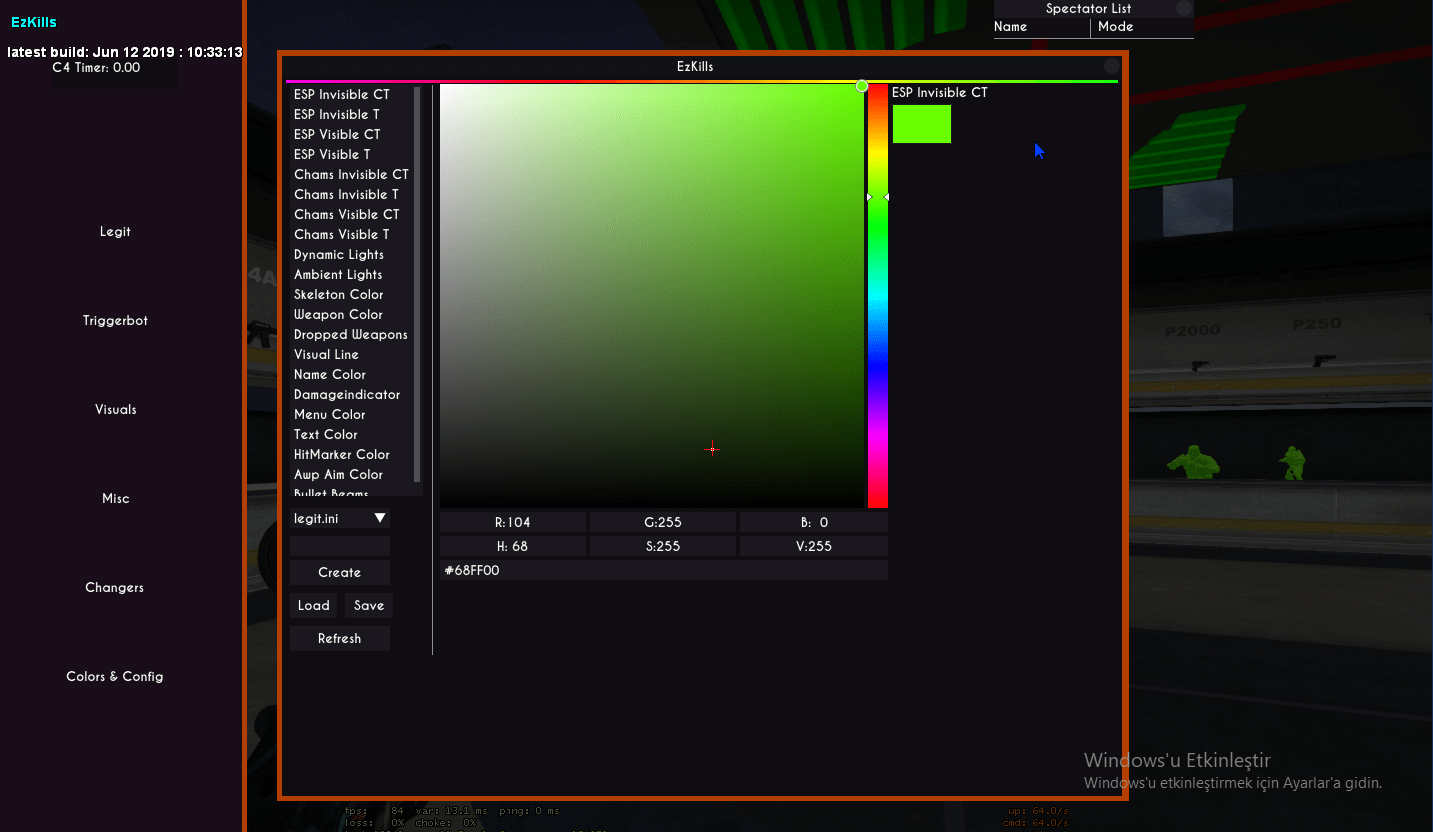Click the H: 68 hue value field
Screen dimensions: 1433x832
[513, 546]
